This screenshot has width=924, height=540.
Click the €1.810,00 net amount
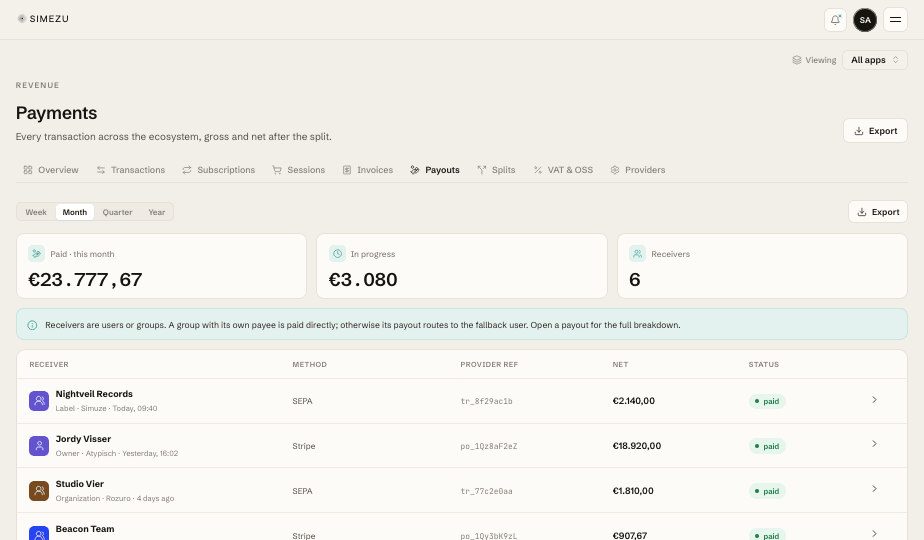(633, 490)
